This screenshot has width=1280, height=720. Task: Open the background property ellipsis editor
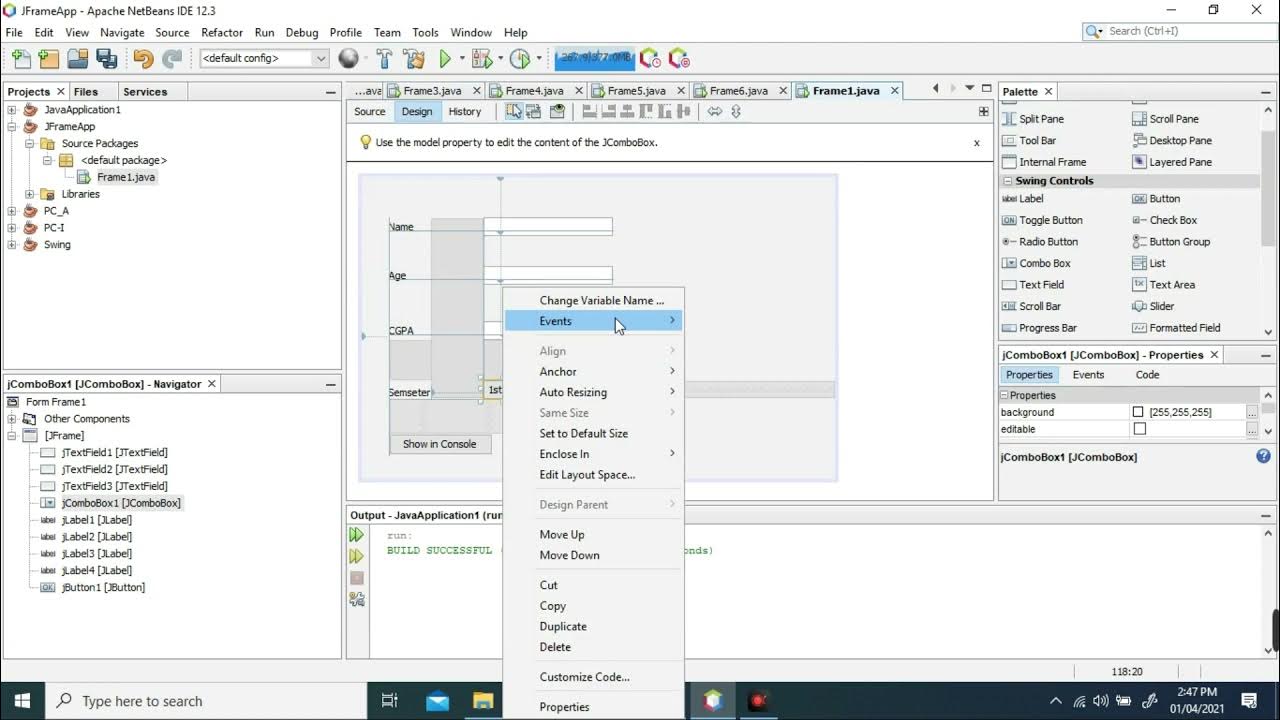(1252, 412)
